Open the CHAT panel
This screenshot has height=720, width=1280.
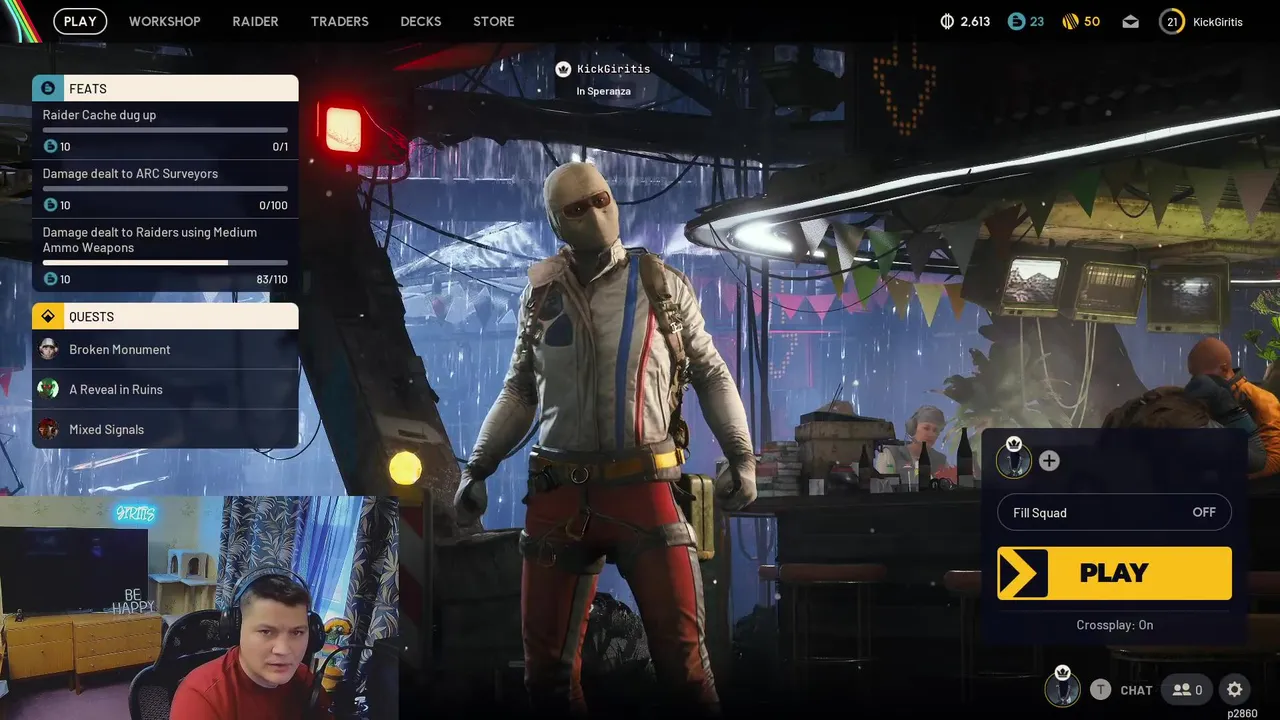point(1136,690)
